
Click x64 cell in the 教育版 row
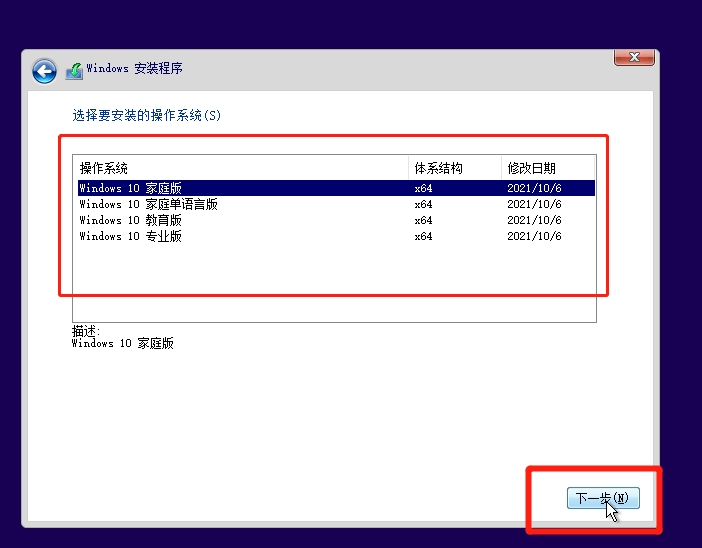(424, 220)
